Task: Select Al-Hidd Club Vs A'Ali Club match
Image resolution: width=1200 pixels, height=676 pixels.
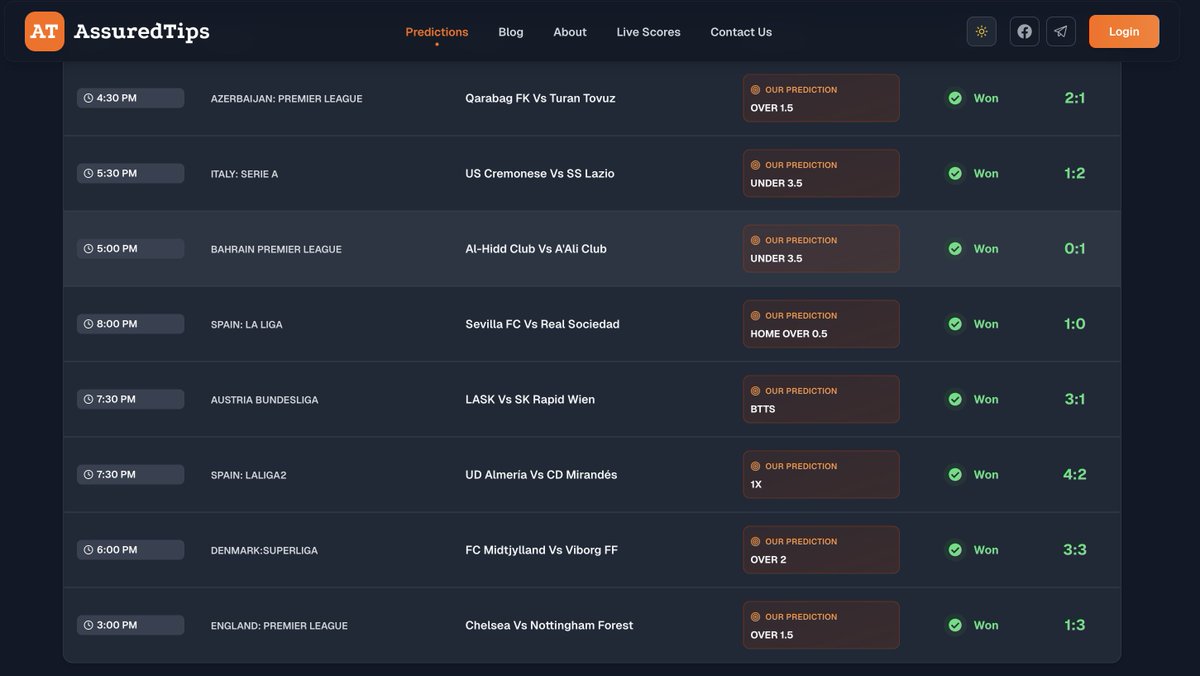Action: tap(536, 248)
